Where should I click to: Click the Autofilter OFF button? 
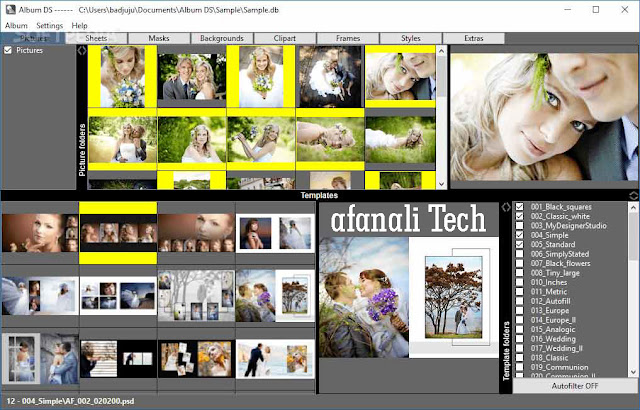coord(575,386)
